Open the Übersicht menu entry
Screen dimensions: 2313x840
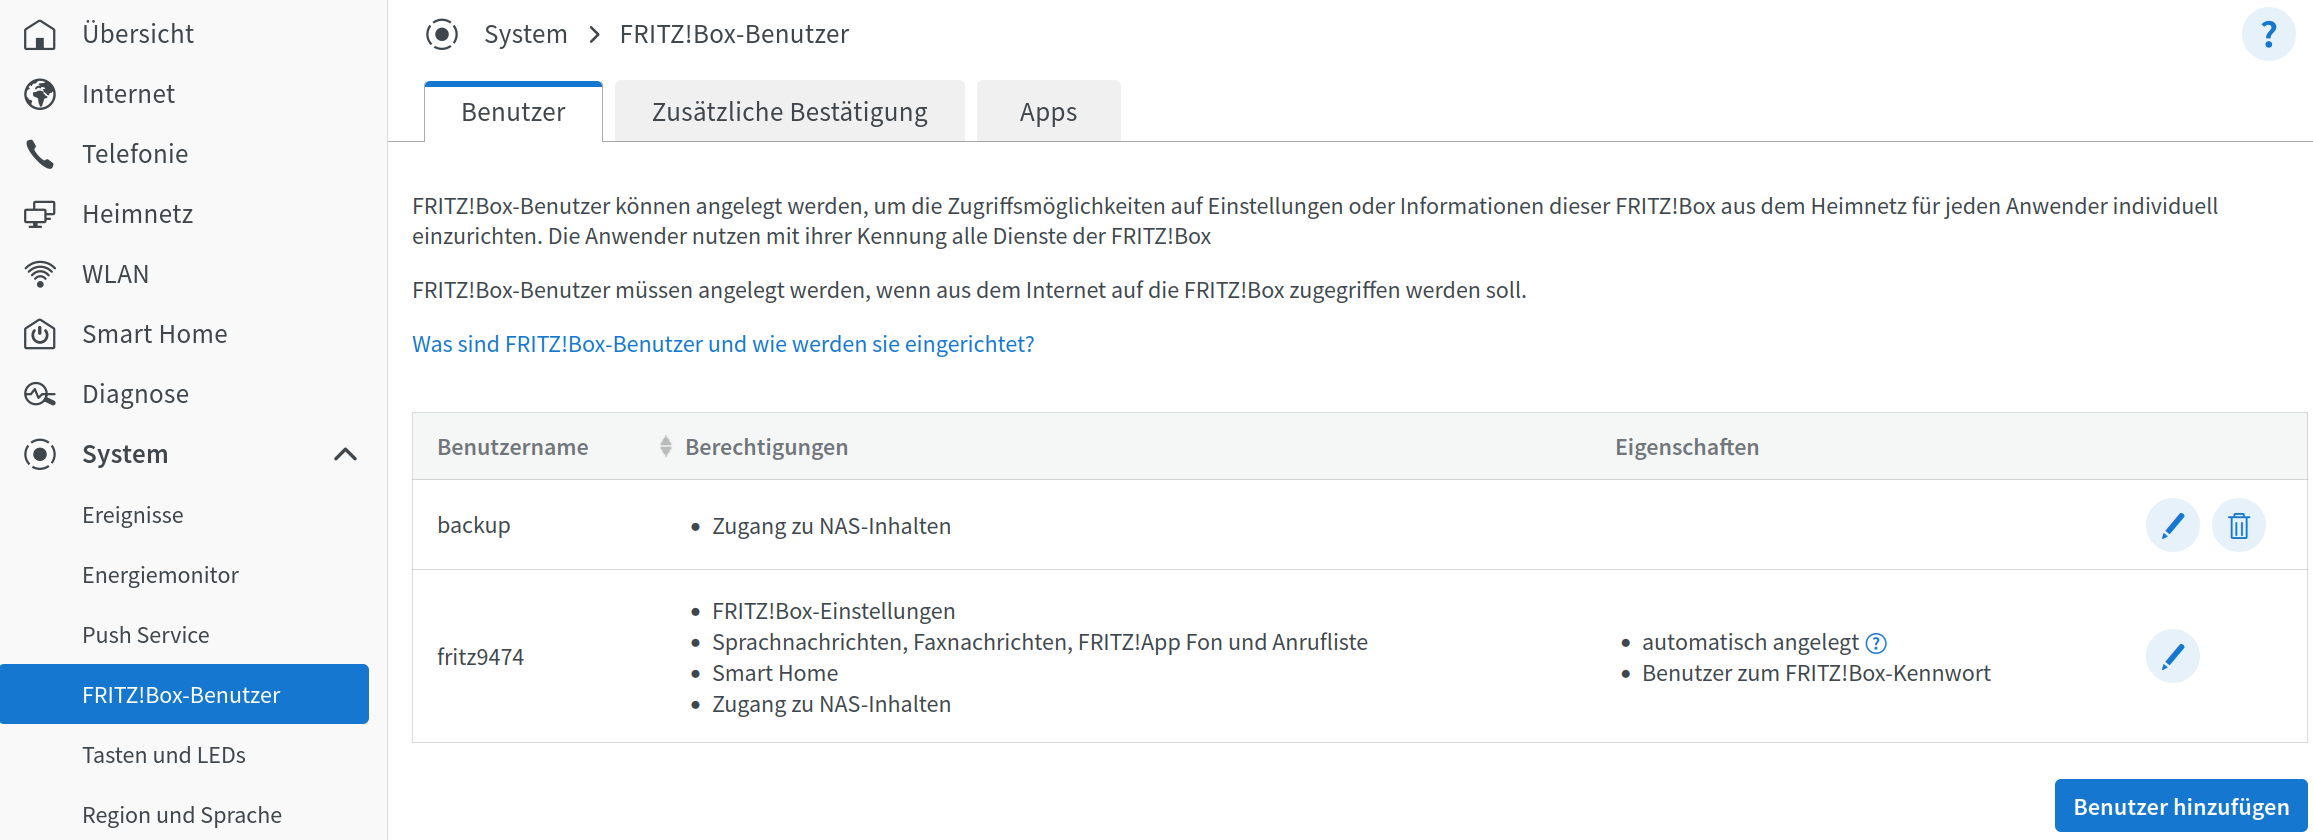coord(138,34)
